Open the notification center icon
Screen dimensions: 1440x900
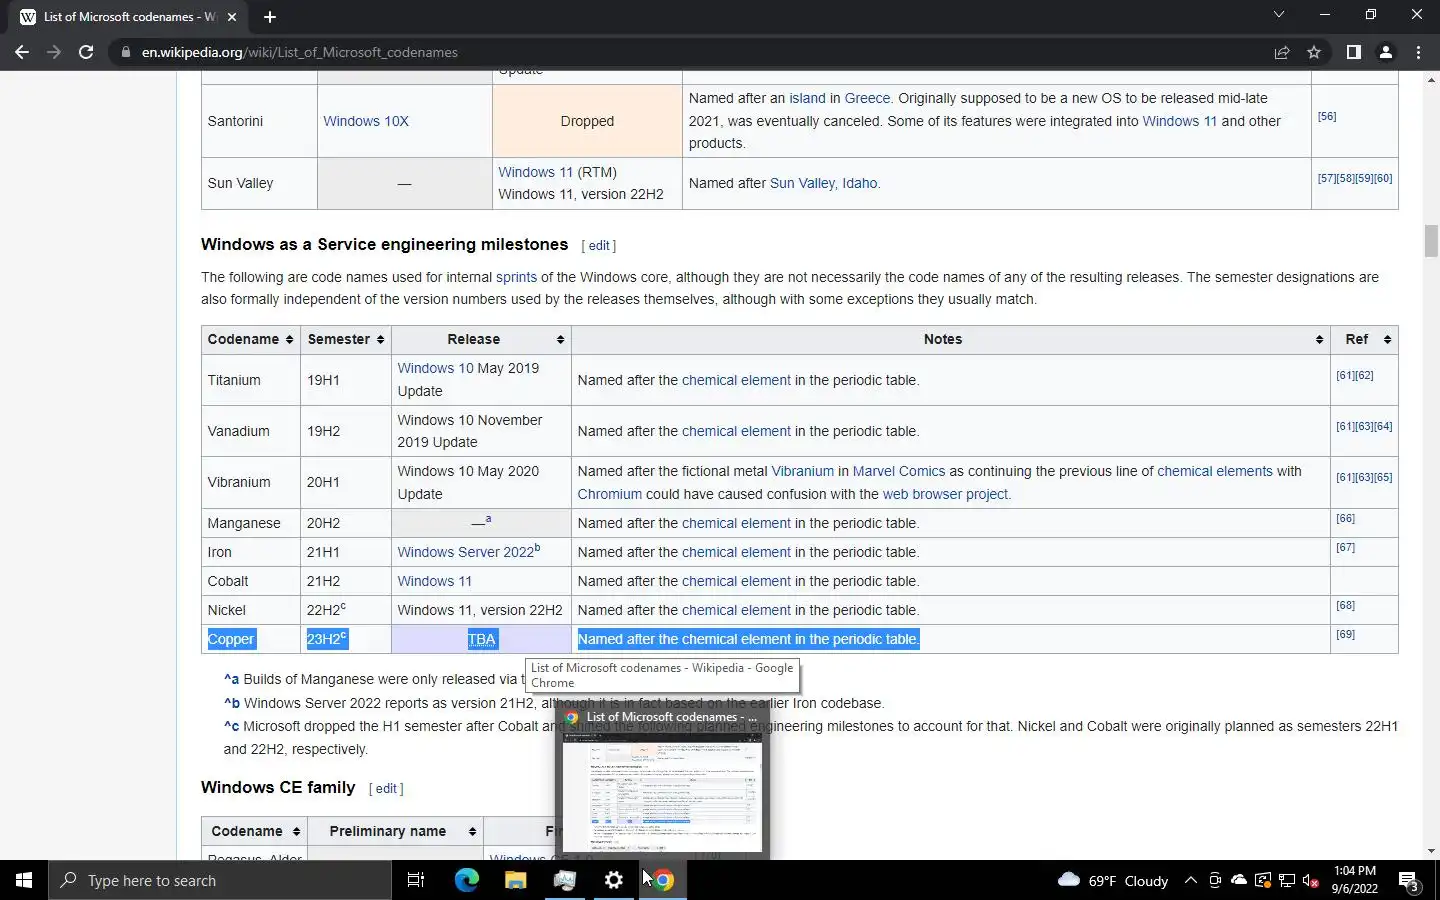[x=1409, y=880]
